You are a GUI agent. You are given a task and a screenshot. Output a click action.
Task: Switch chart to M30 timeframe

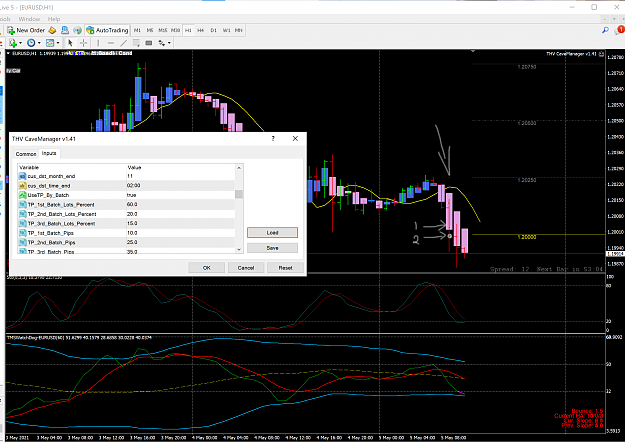[x=175, y=30]
